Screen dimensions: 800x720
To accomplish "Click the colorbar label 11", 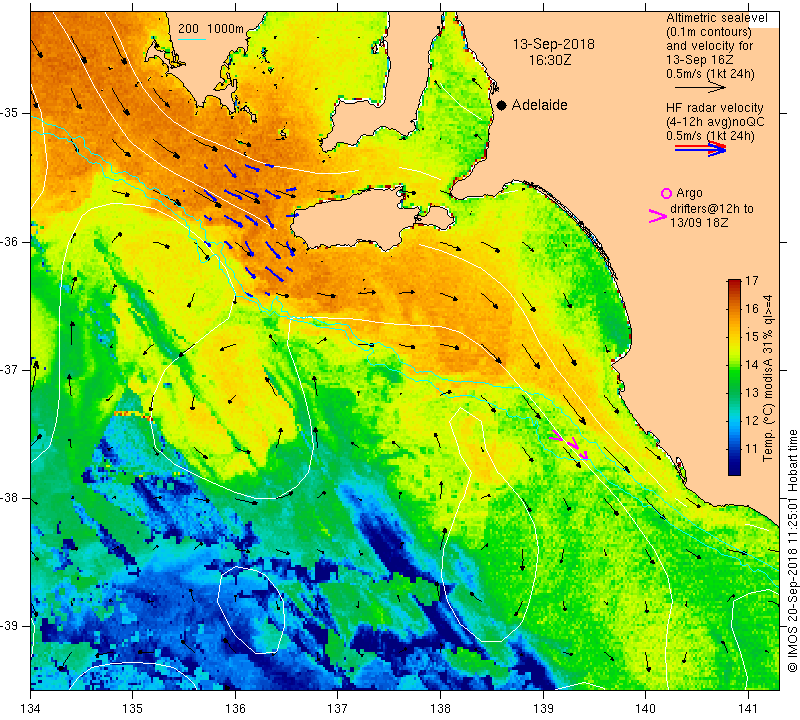I will (x=752, y=449).
